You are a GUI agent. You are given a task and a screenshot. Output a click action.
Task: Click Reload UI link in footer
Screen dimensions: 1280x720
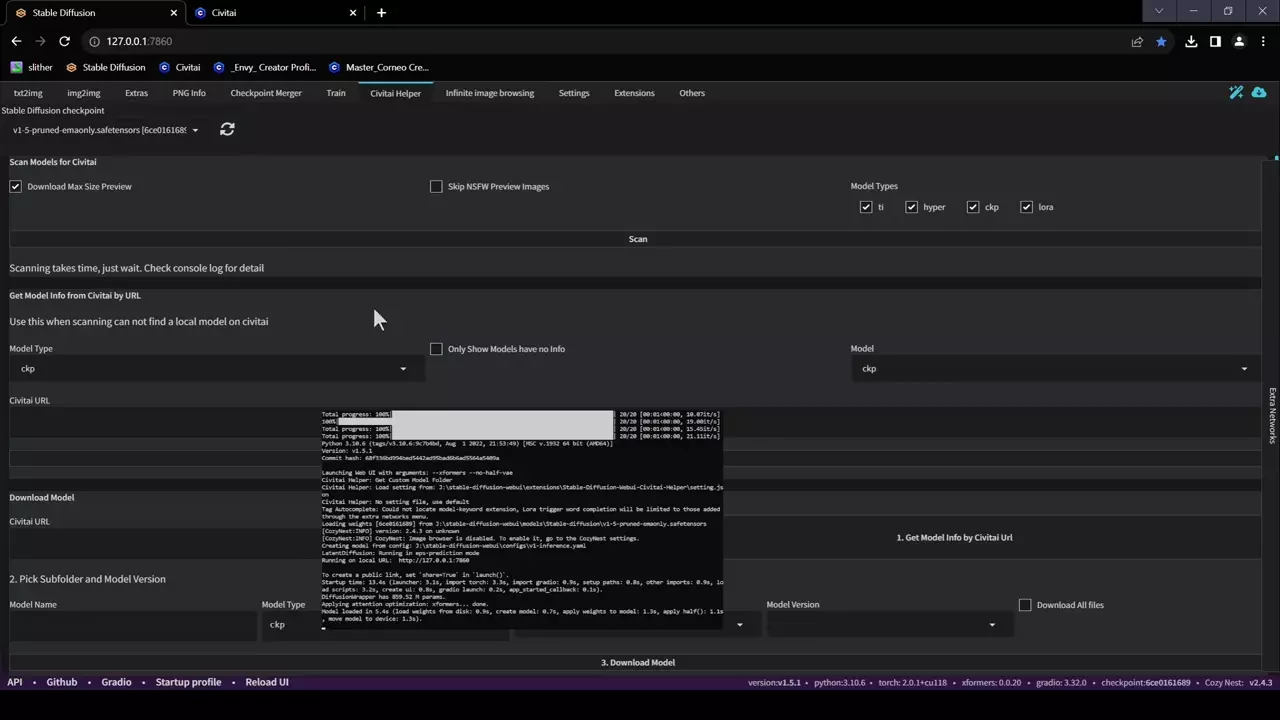click(x=267, y=682)
